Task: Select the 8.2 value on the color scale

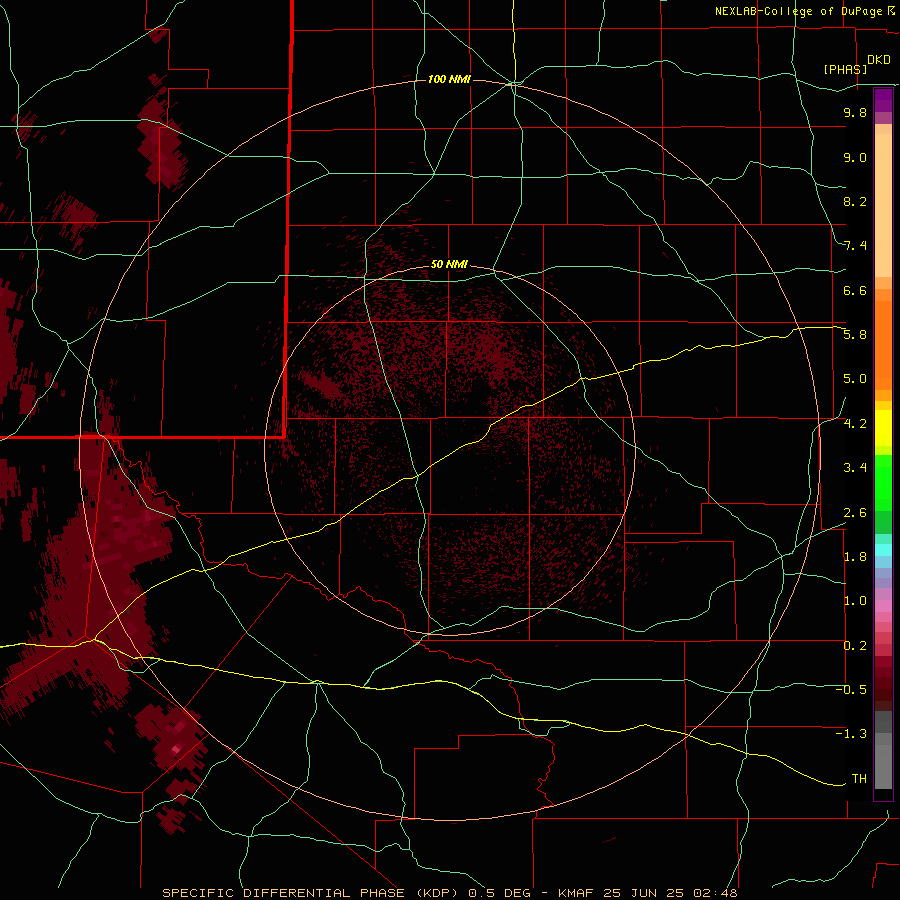Action: 855,201
